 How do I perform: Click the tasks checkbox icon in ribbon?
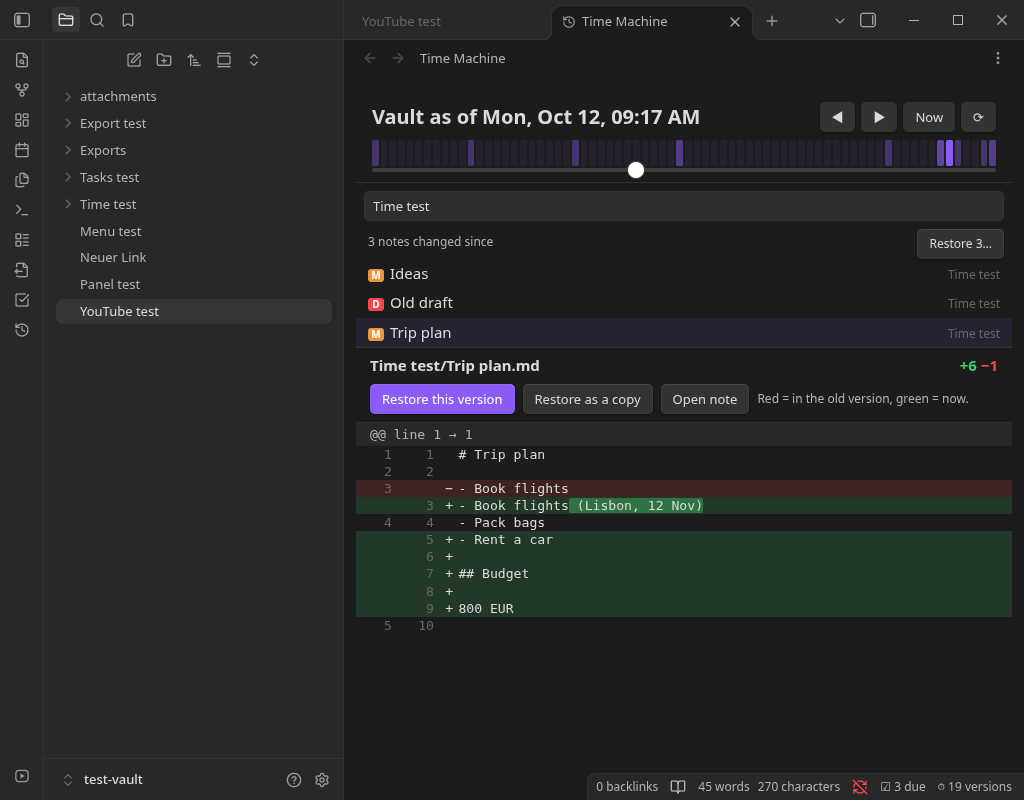(22, 300)
